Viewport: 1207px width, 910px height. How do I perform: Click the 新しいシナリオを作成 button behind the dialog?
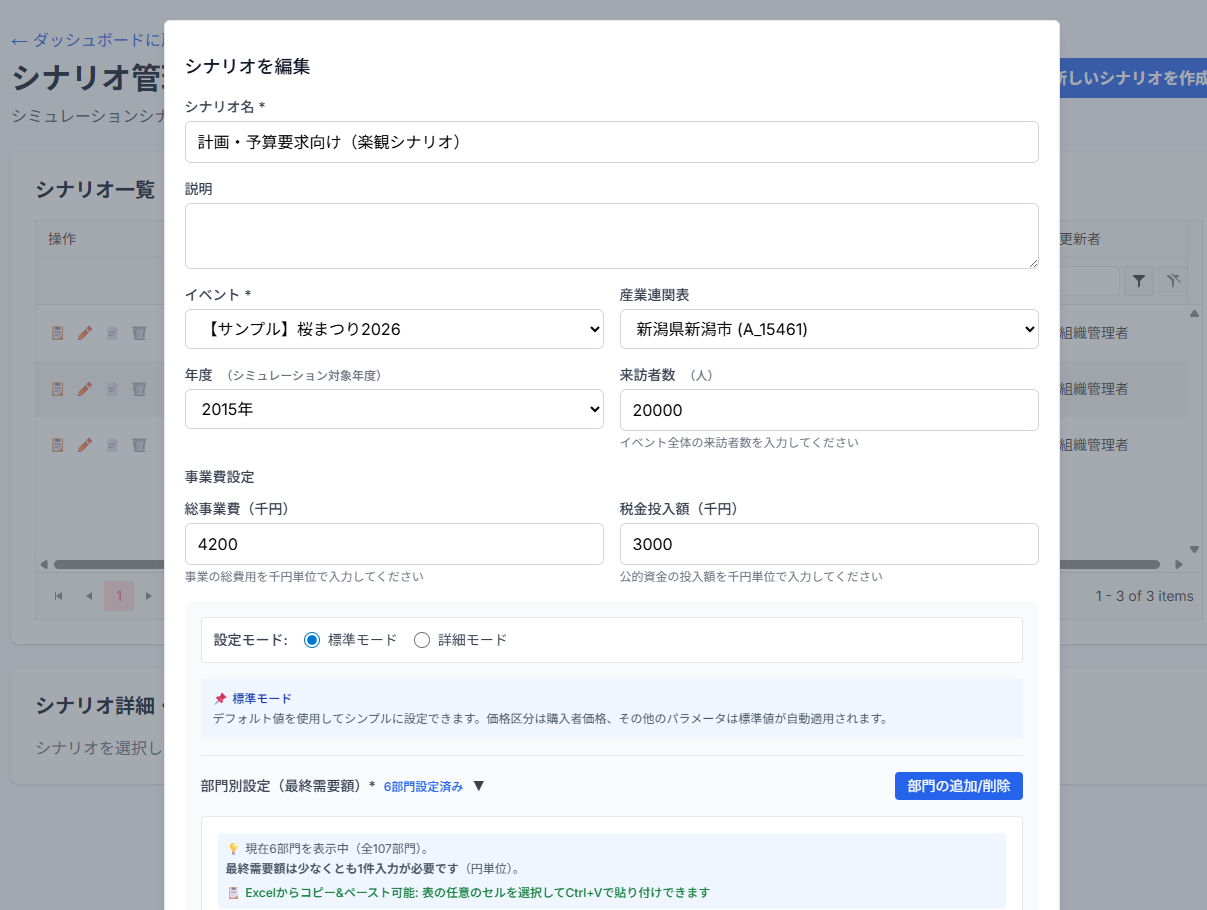1132,78
